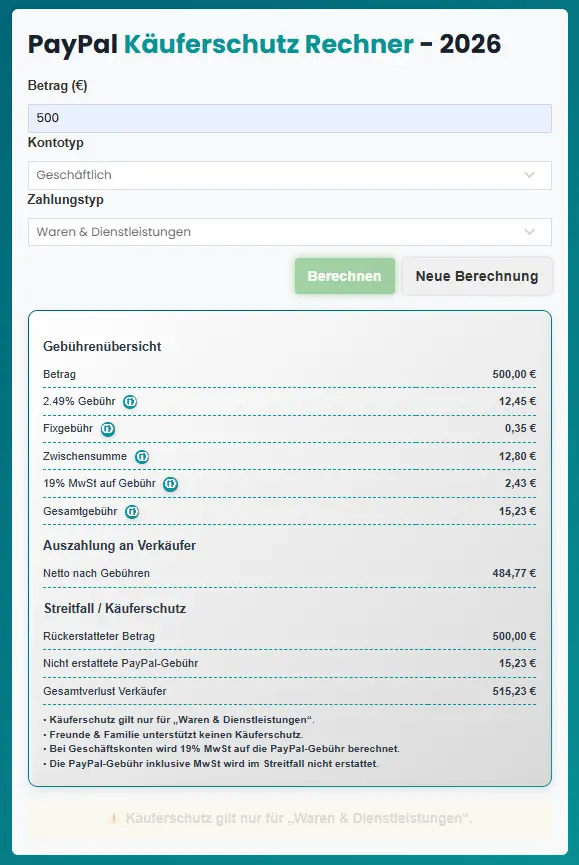Viewport: 579px width, 865px height.
Task: Open the info icon for 19% MwSt auf Gebühr
Action: point(170,484)
